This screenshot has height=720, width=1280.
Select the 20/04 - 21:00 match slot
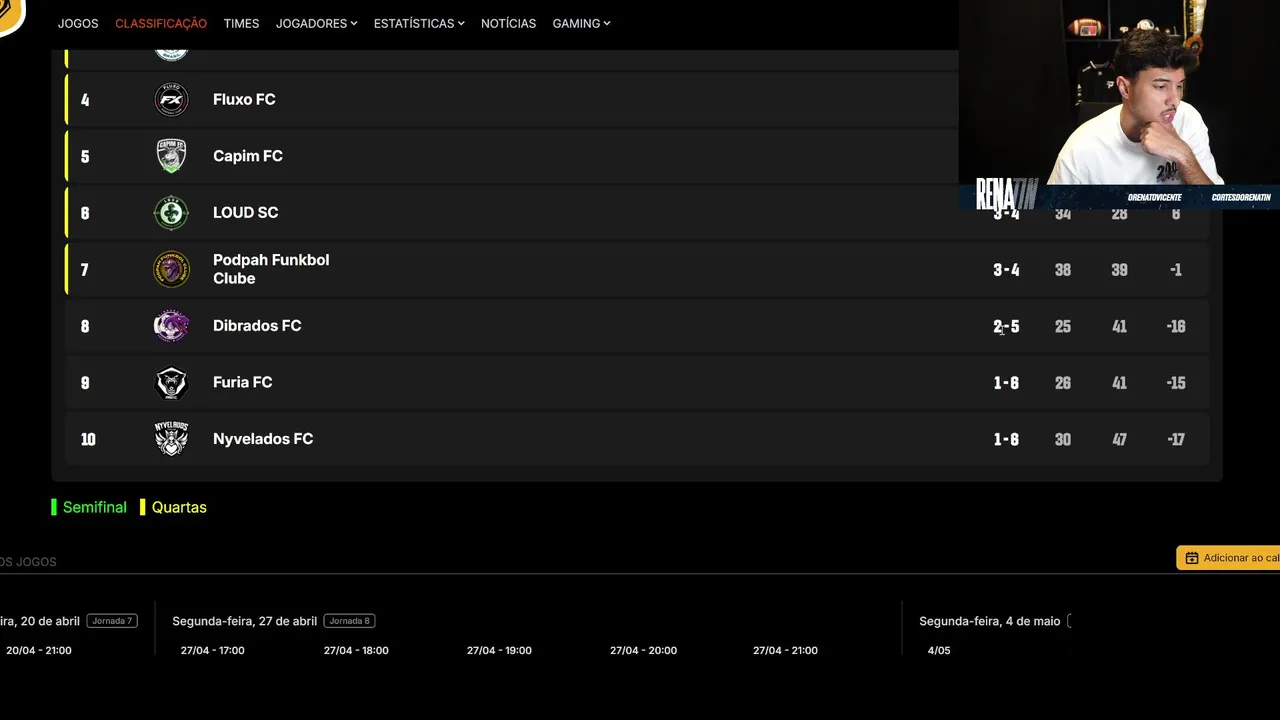click(39, 650)
